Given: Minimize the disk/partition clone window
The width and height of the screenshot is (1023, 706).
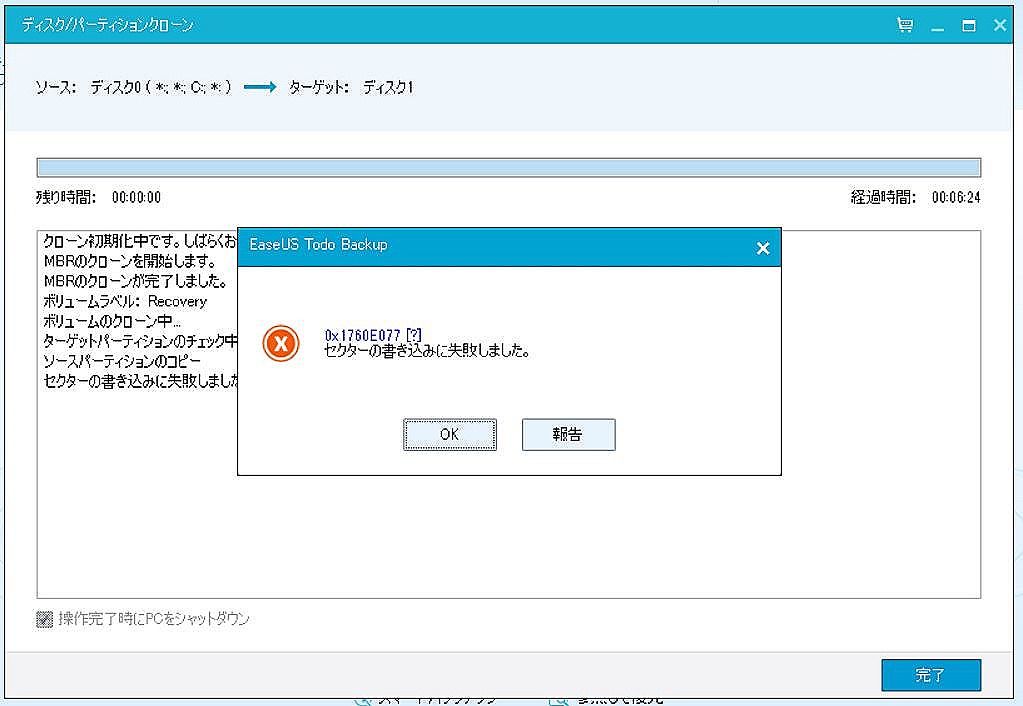Looking at the screenshot, I should [938, 27].
